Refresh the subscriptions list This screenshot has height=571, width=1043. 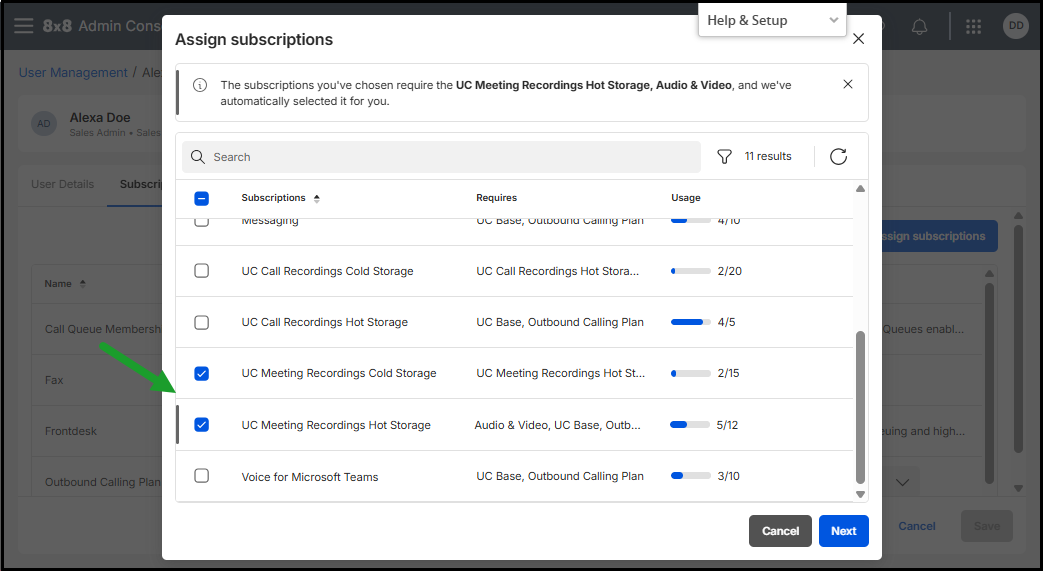pyautogui.click(x=838, y=156)
